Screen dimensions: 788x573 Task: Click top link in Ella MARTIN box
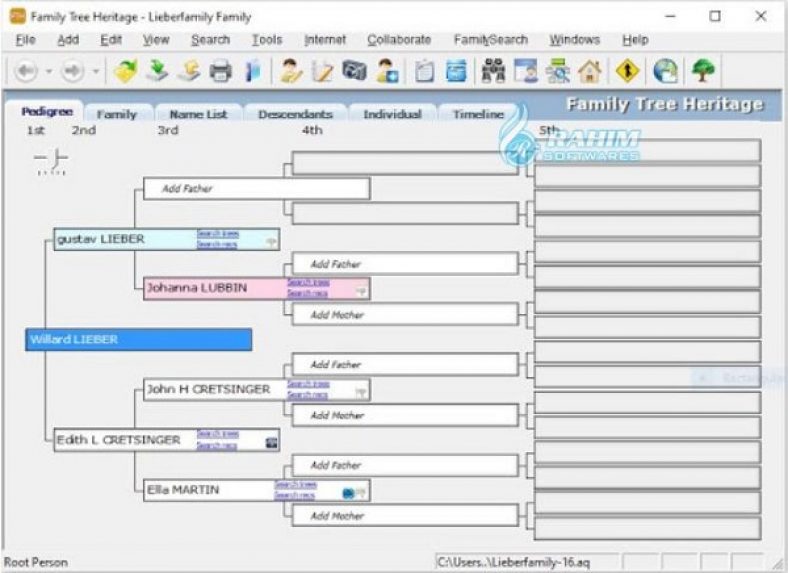click(296, 485)
